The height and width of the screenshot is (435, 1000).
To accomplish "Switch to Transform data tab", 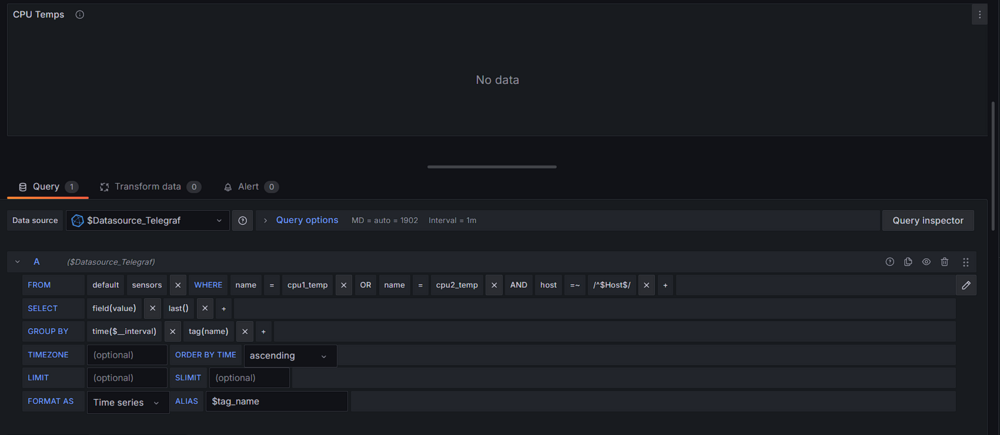I will click(150, 187).
